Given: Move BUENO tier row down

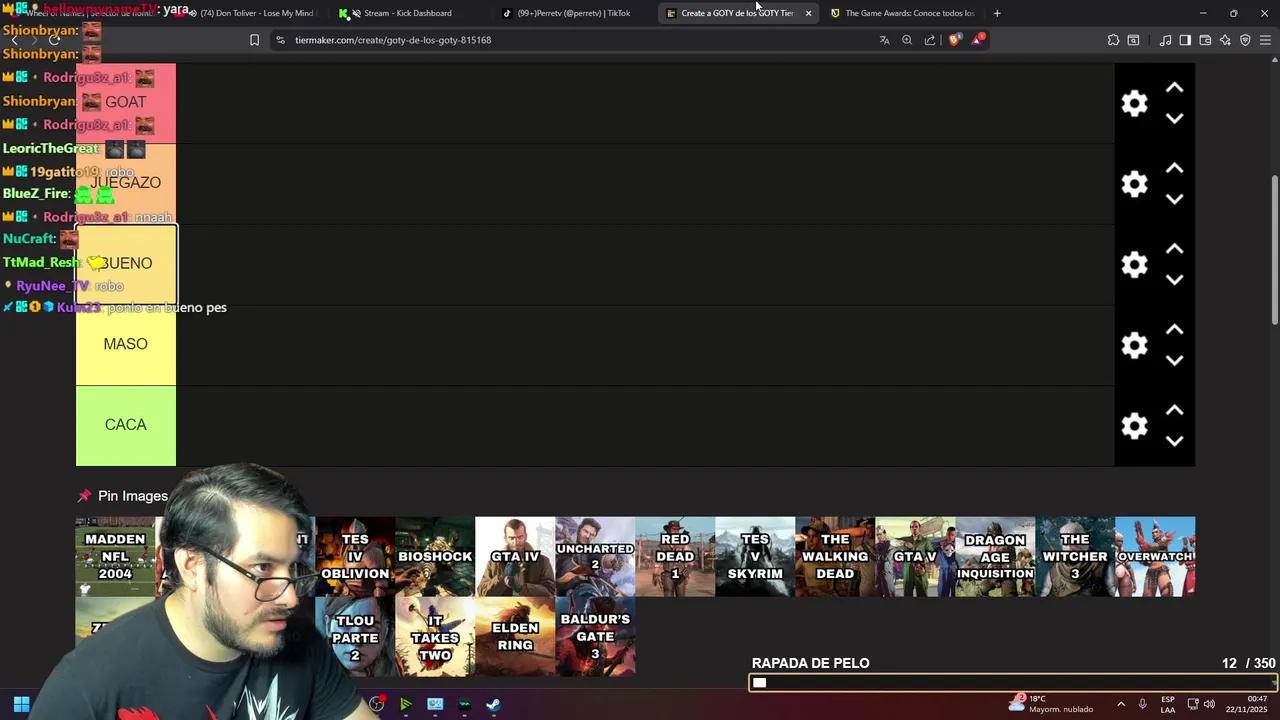Looking at the screenshot, I should [x=1174, y=280].
